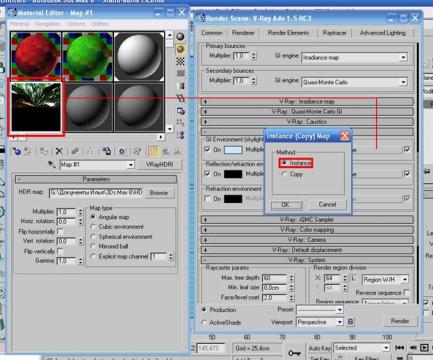Click the Go to Start playback button

click(x=399, y=348)
